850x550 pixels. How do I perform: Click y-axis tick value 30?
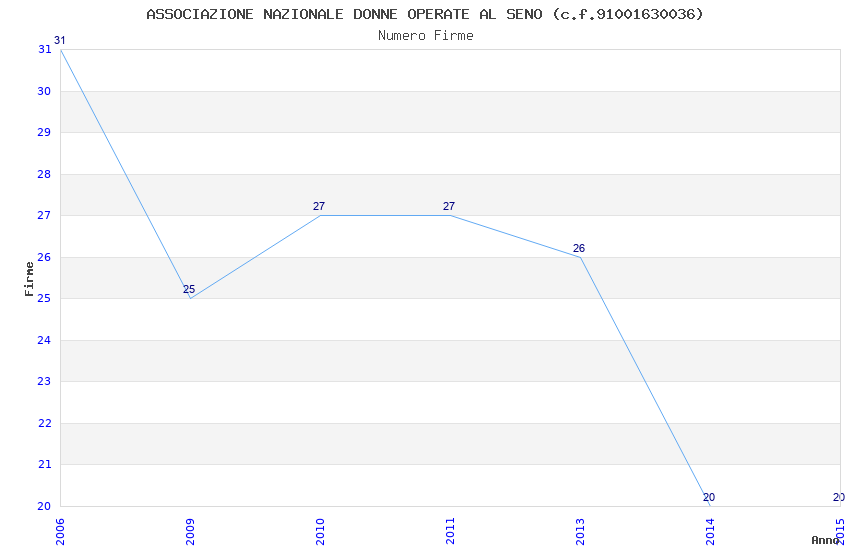tap(44, 91)
